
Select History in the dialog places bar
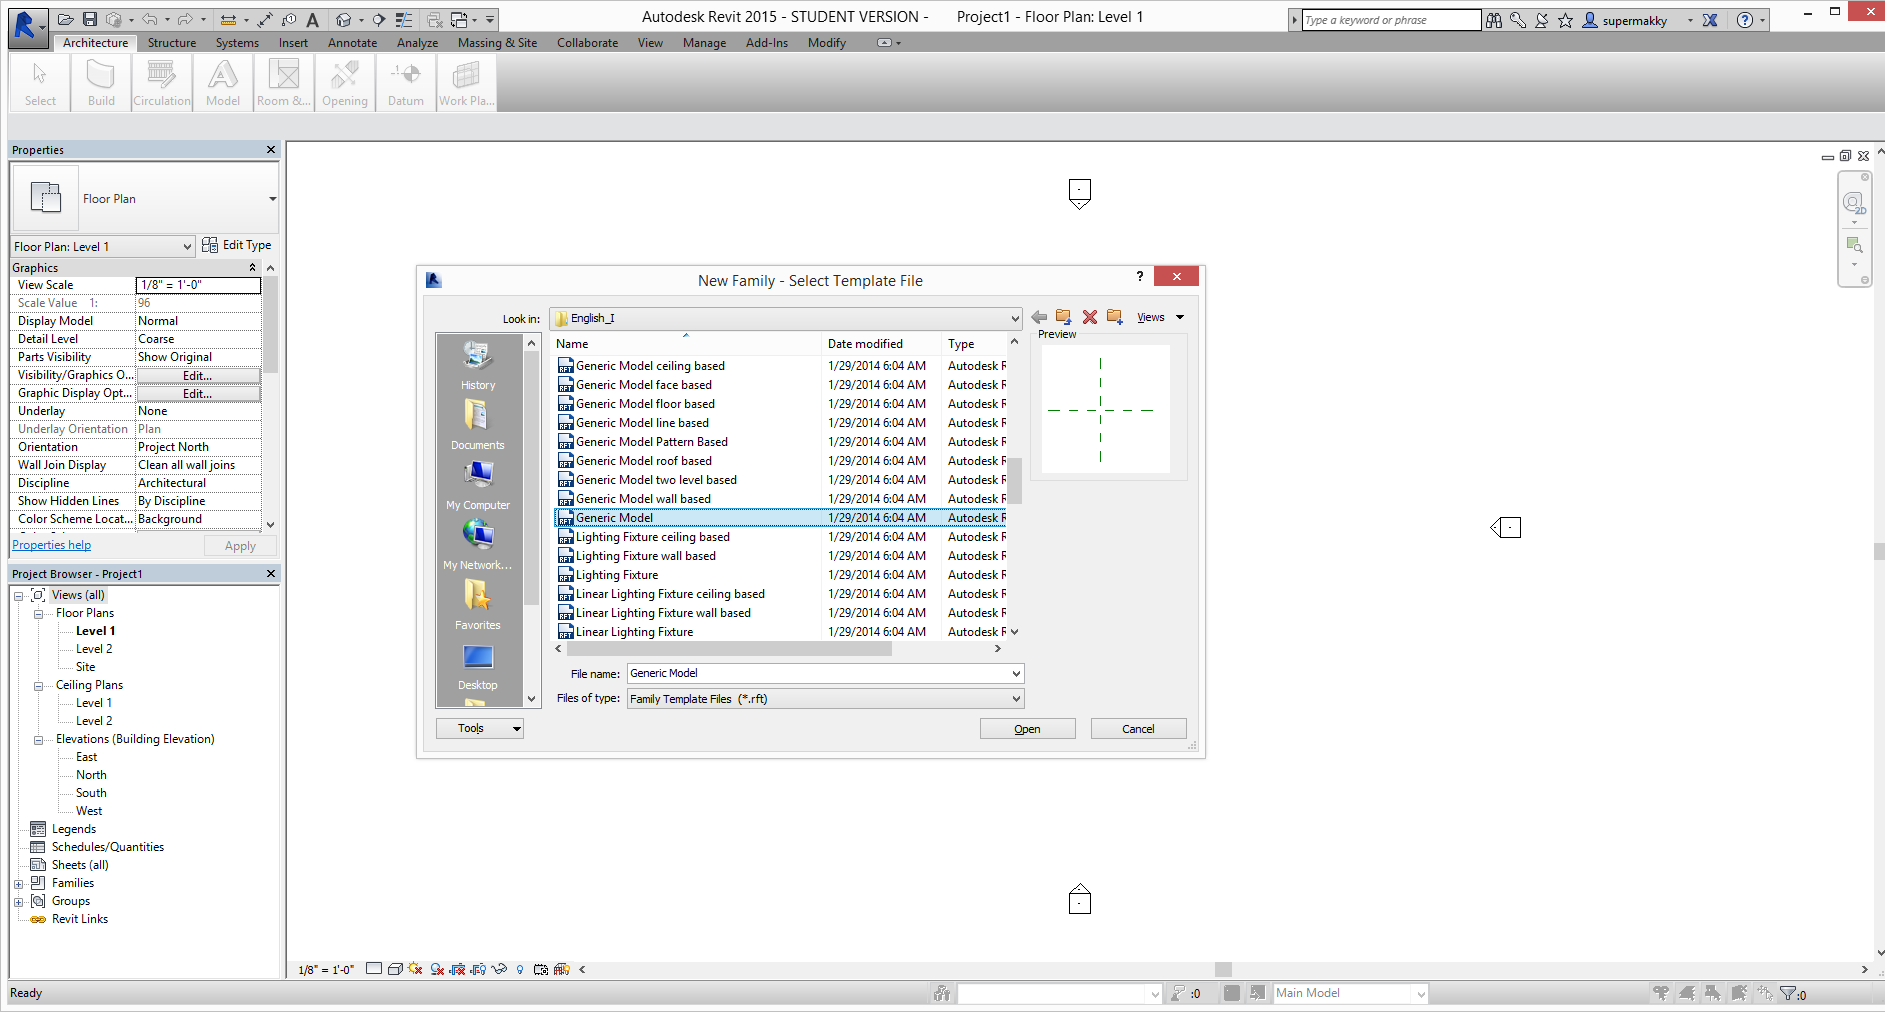[478, 366]
